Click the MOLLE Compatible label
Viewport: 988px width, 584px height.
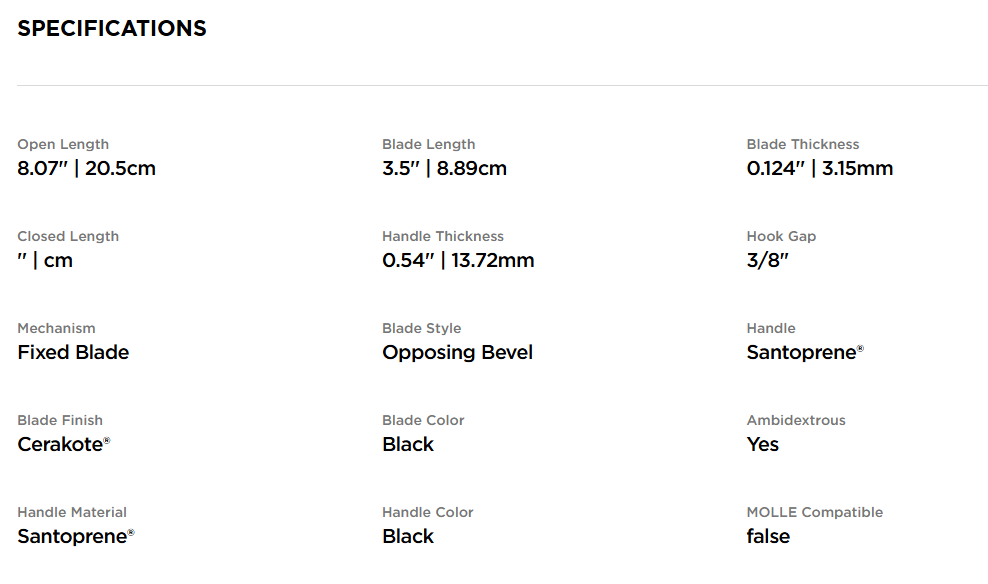[x=814, y=512]
